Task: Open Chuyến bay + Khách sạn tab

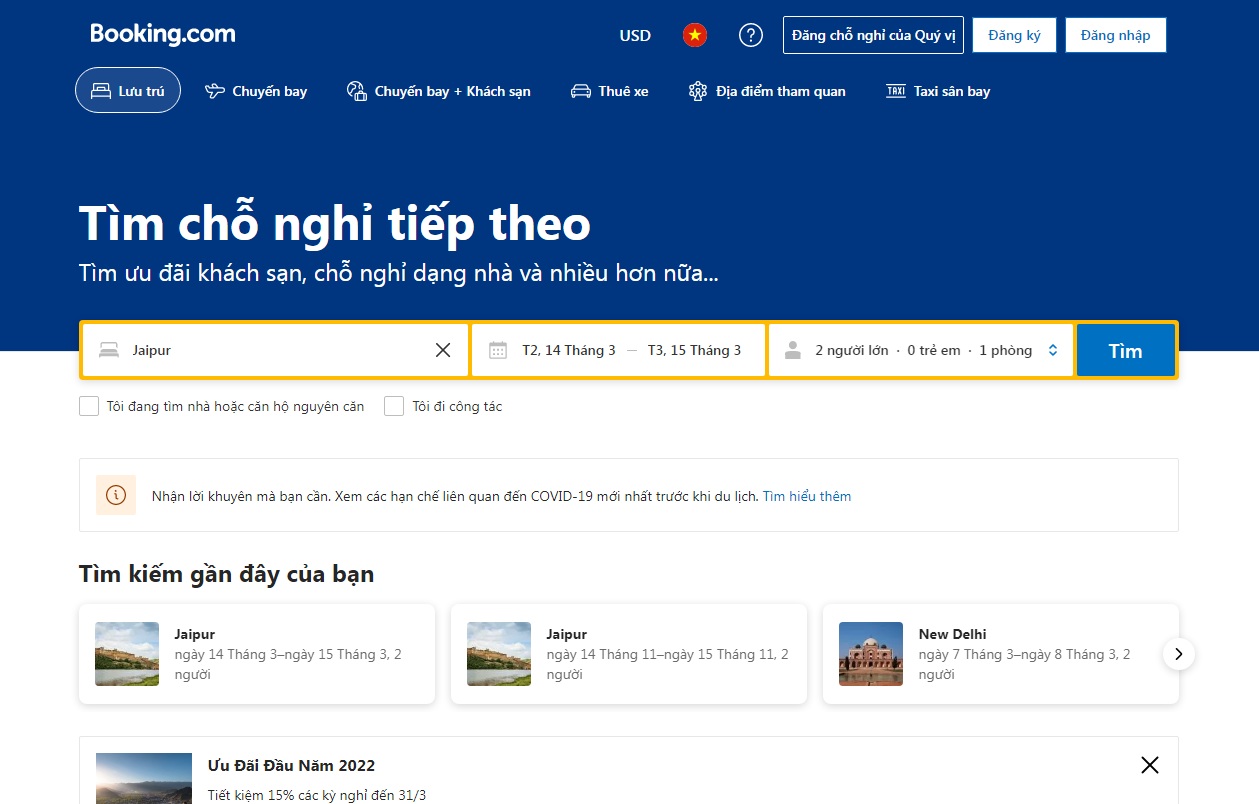Action: point(438,91)
